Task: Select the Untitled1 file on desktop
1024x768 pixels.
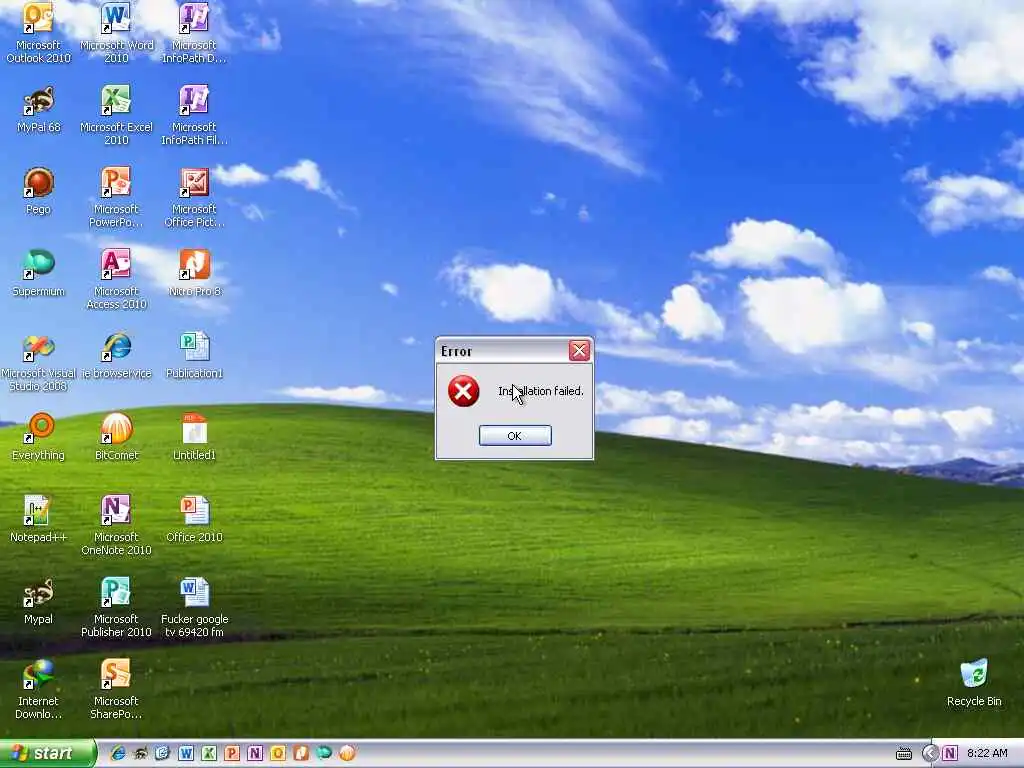Action: click(194, 438)
